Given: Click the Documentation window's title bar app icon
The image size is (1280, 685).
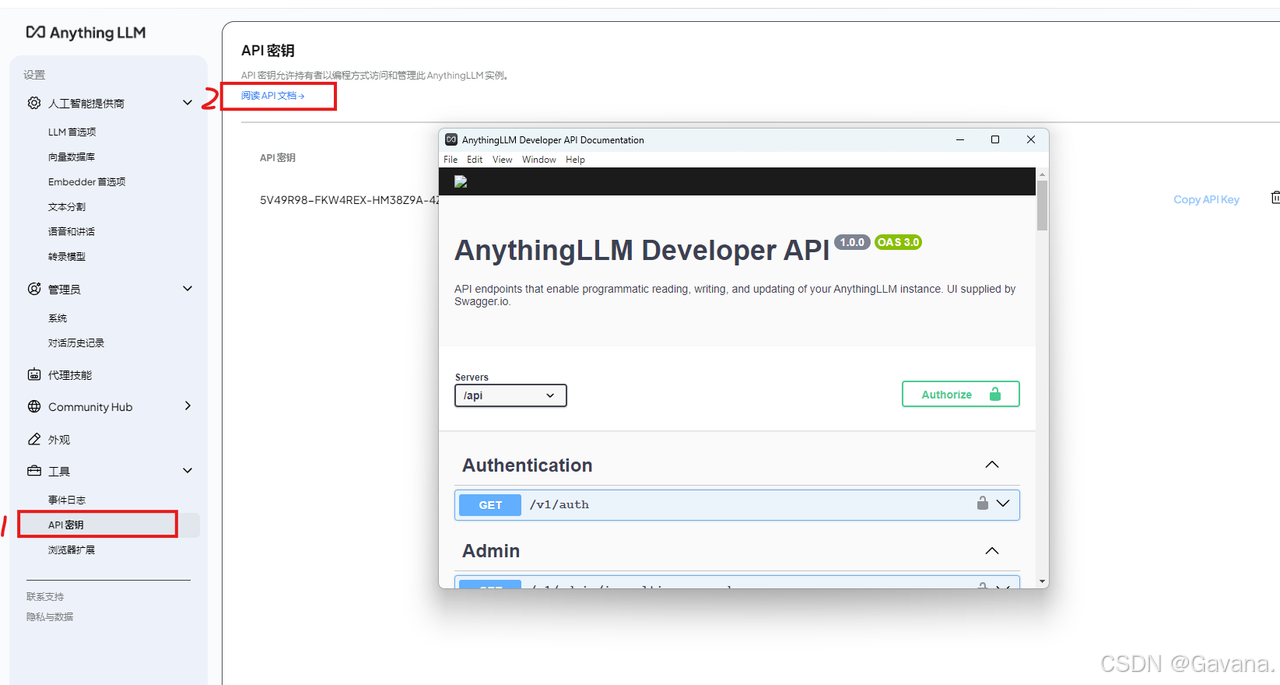Looking at the screenshot, I should (452, 140).
